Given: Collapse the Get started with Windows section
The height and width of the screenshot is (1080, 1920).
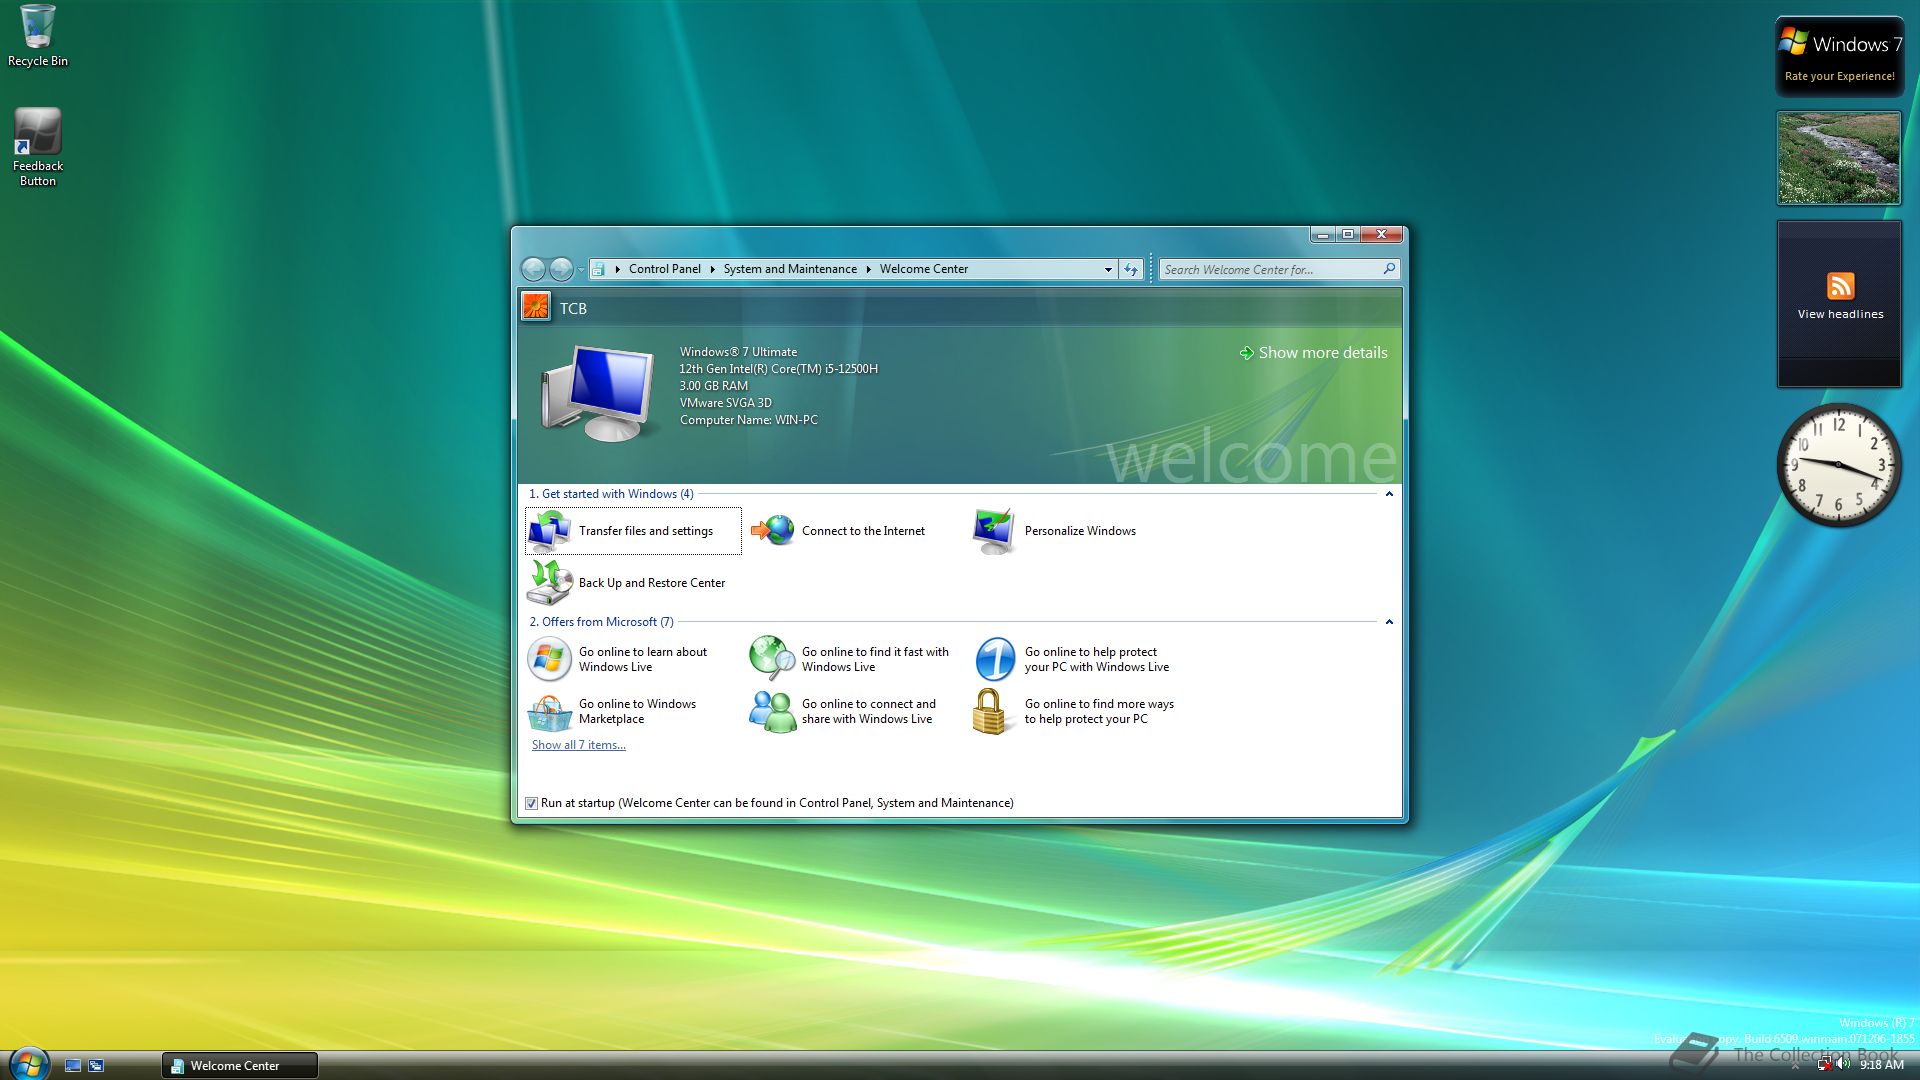Looking at the screenshot, I should tap(1389, 494).
